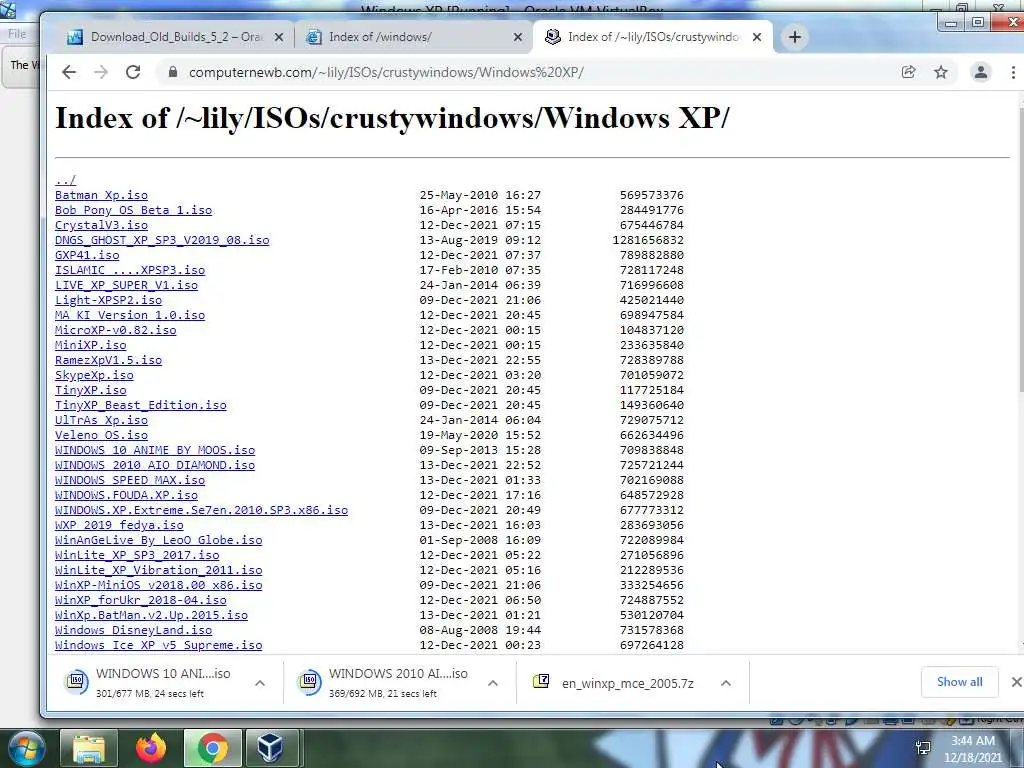Open the Light-XPSP2.iso link

(108, 300)
